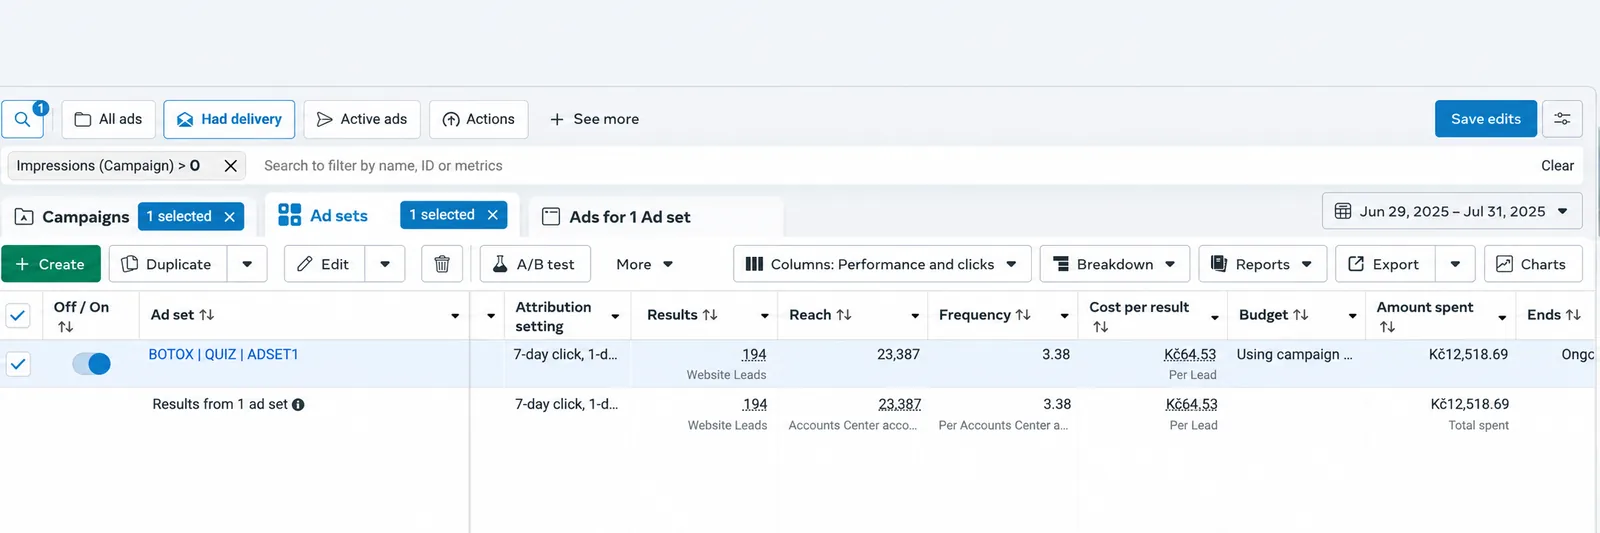Open Columns: Performance and clicks dropdown
This screenshot has width=1600, height=533.
[x=882, y=264]
